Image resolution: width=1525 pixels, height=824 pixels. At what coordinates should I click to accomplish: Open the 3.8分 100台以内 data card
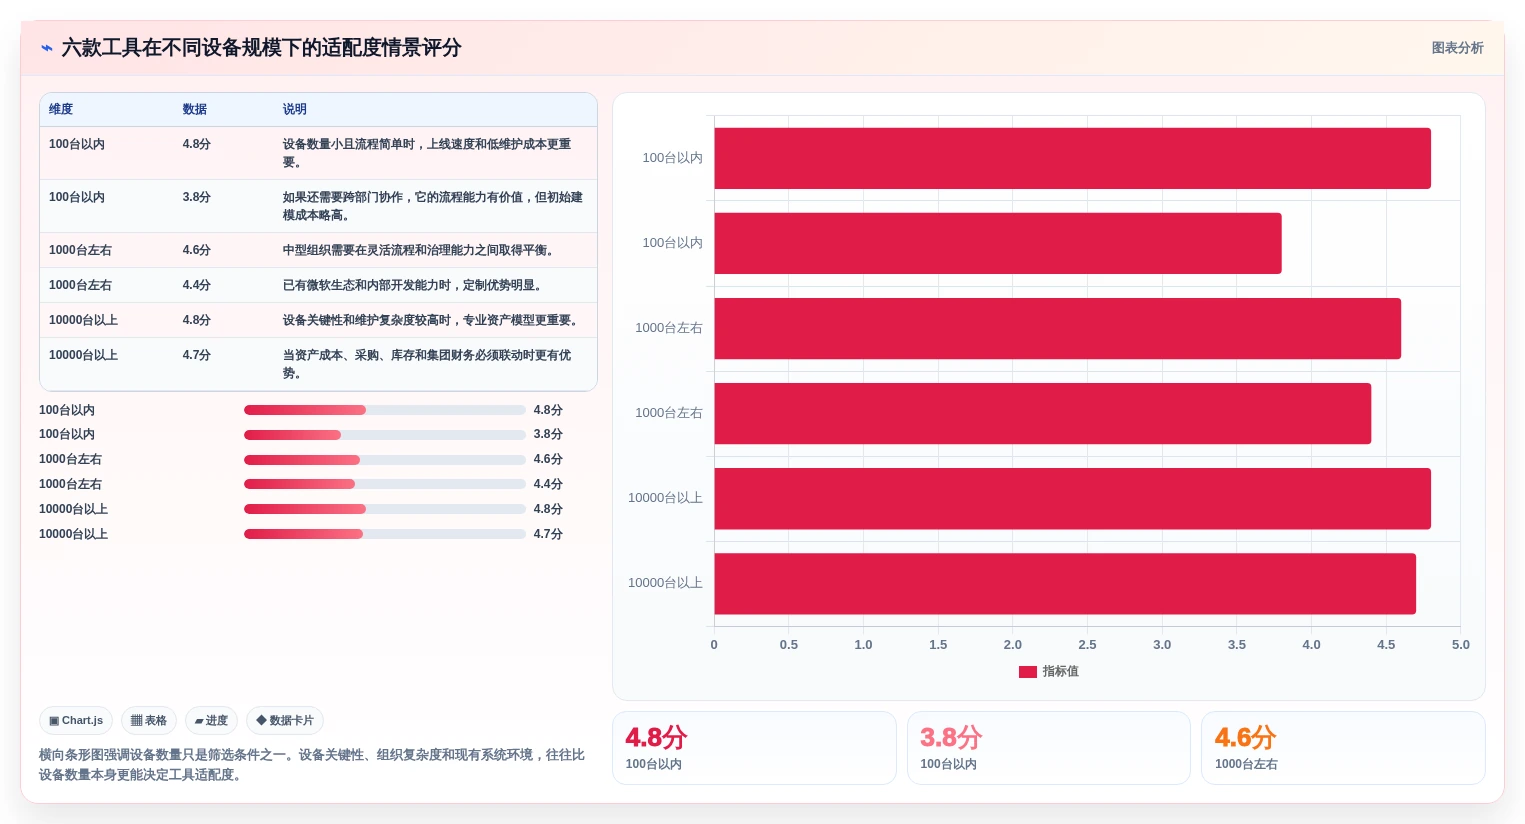(1049, 748)
